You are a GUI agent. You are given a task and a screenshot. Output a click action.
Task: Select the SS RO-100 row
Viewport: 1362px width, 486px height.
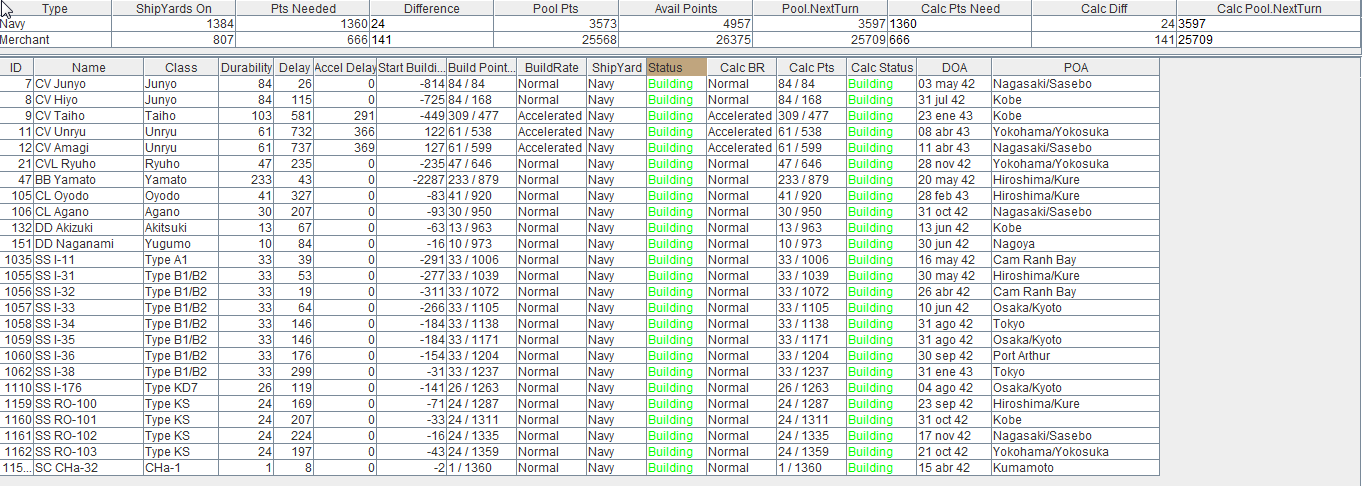click(580, 404)
